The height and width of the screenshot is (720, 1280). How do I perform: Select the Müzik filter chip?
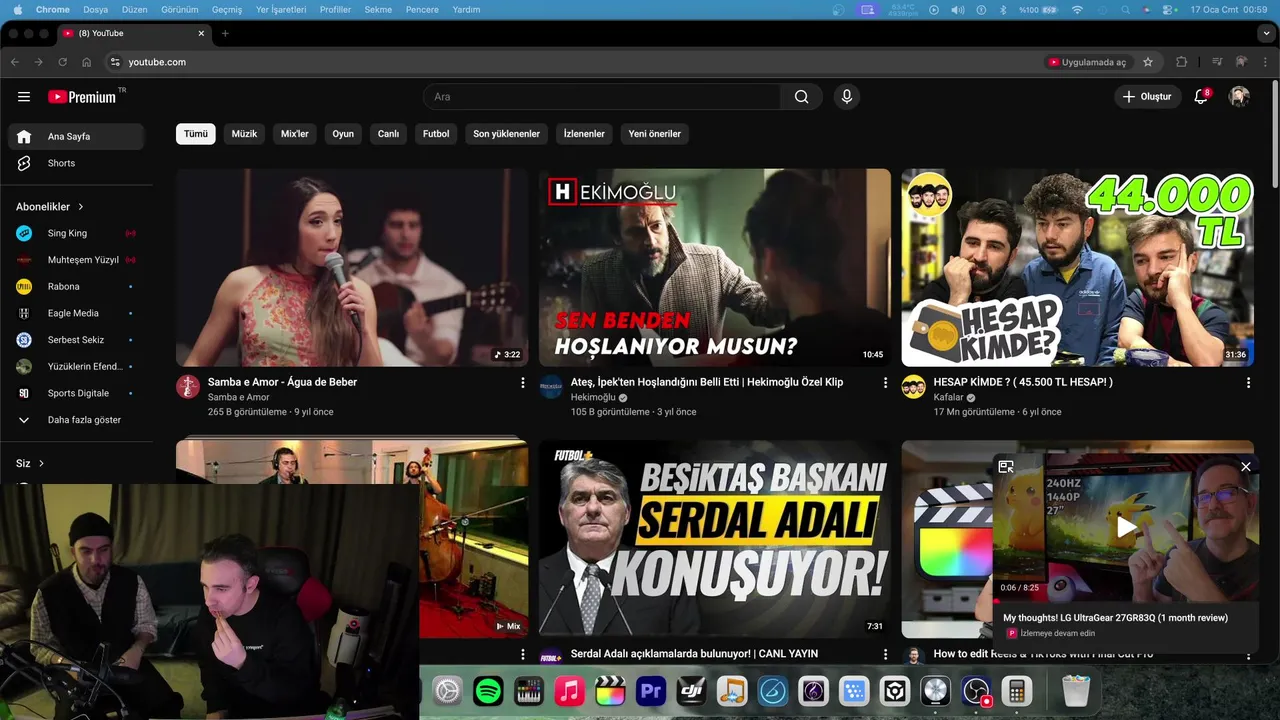pos(244,134)
